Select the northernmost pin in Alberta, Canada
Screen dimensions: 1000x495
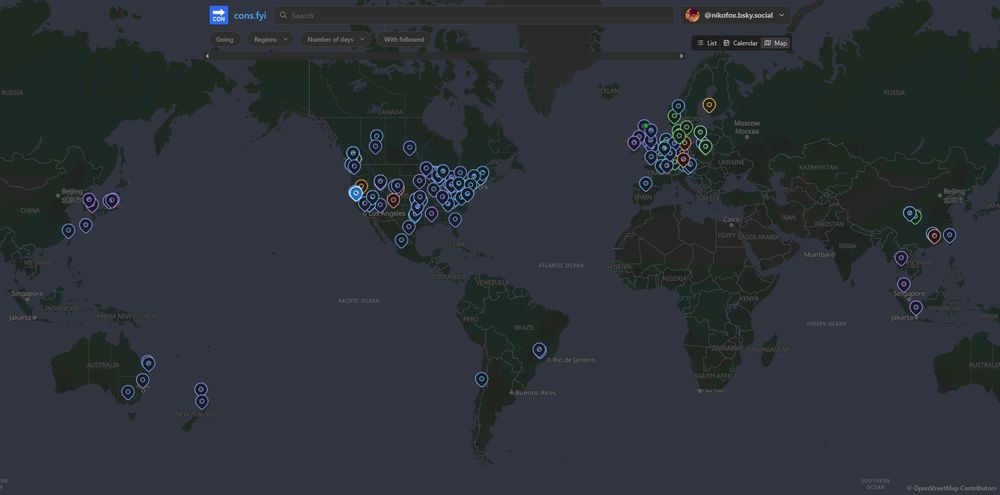[376, 136]
